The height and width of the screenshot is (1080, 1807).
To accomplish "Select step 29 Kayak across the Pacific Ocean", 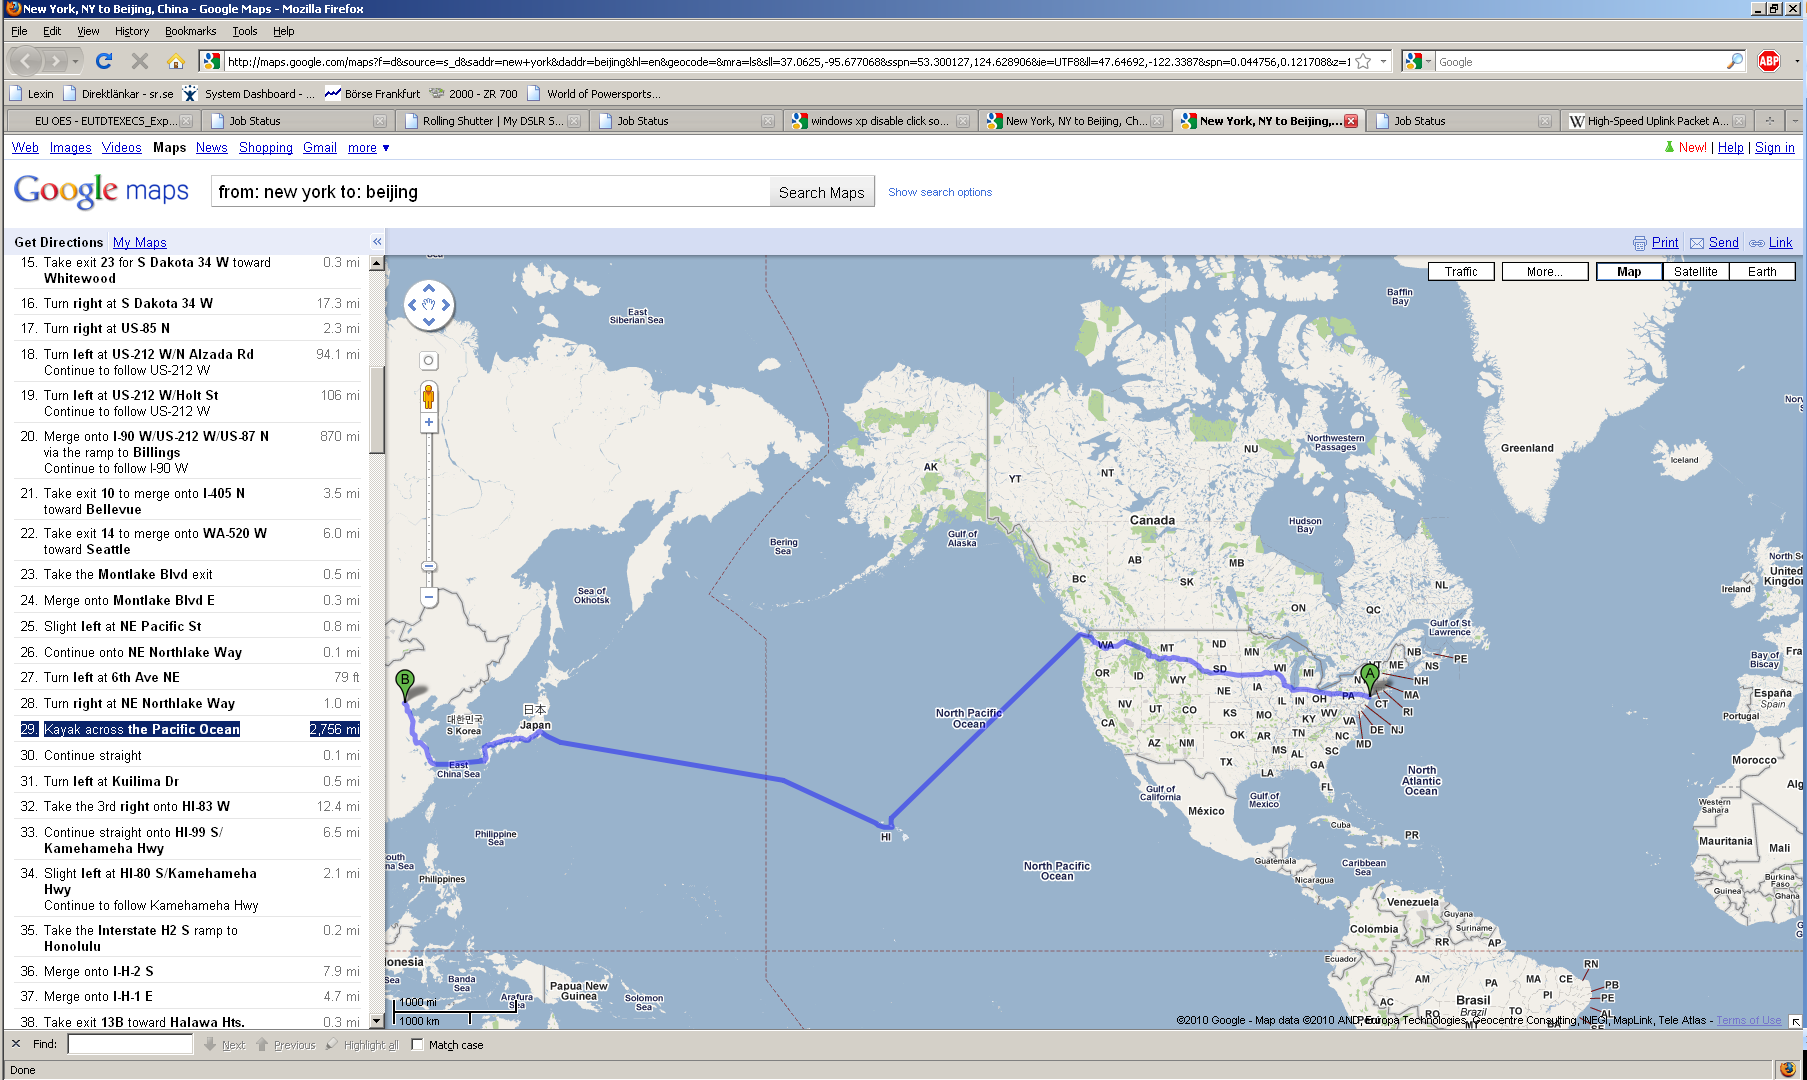I will (x=189, y=729).
